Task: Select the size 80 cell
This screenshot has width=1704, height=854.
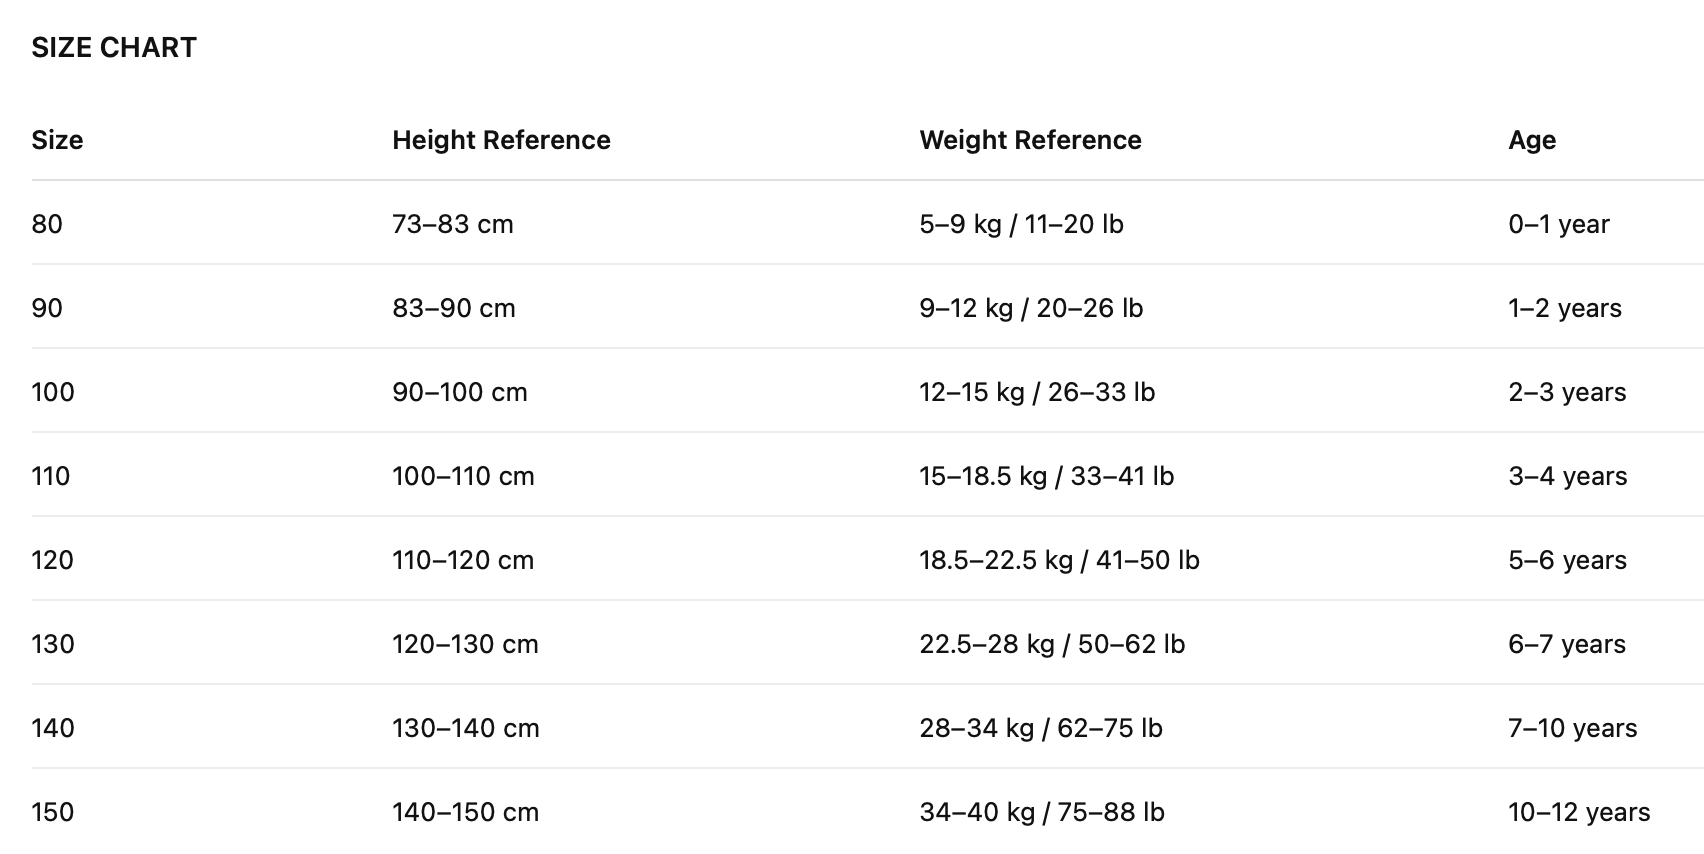Action: pyautogui.click(x=47, y=224)
